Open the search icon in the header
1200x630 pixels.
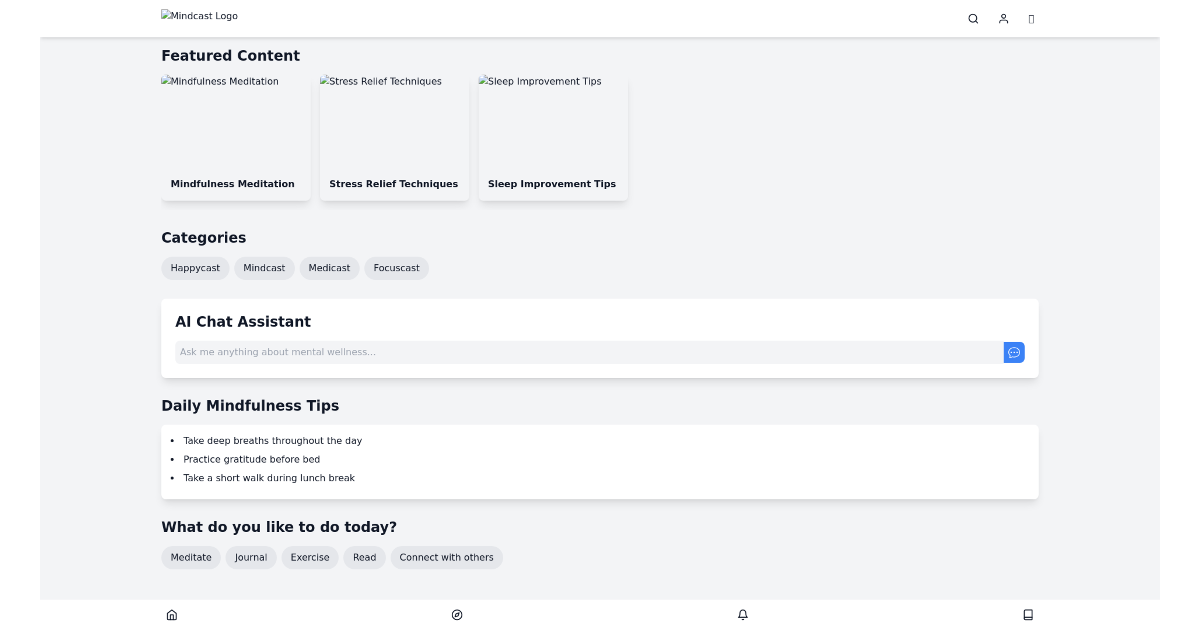pyautogui.click(x=972, y=18)
